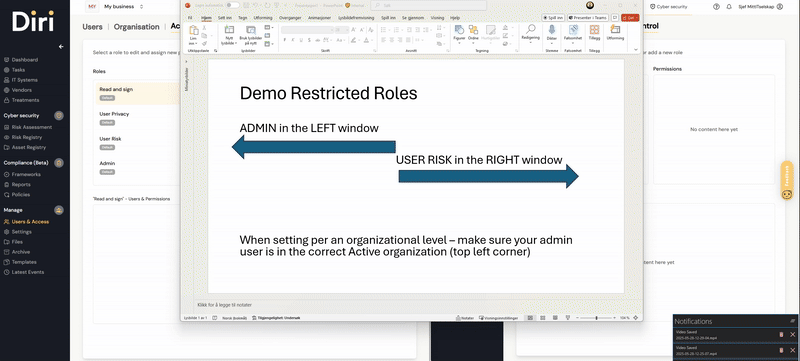
Task: Switch to normal view in status bar
Action: tap(530, 318)
